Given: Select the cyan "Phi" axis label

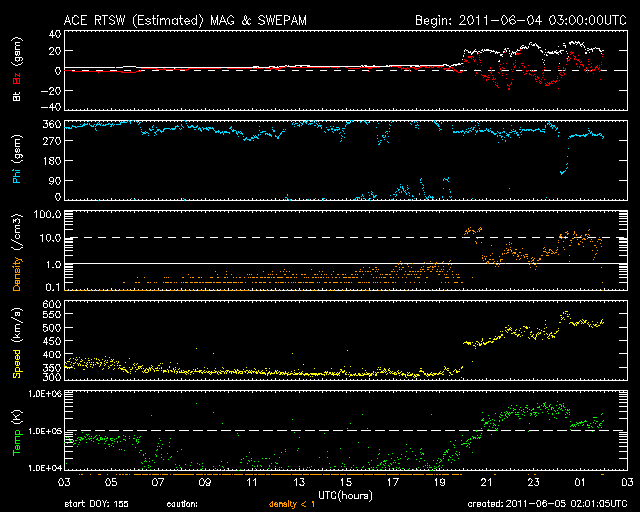Looking at the screenshot, I should coord(17,174).
